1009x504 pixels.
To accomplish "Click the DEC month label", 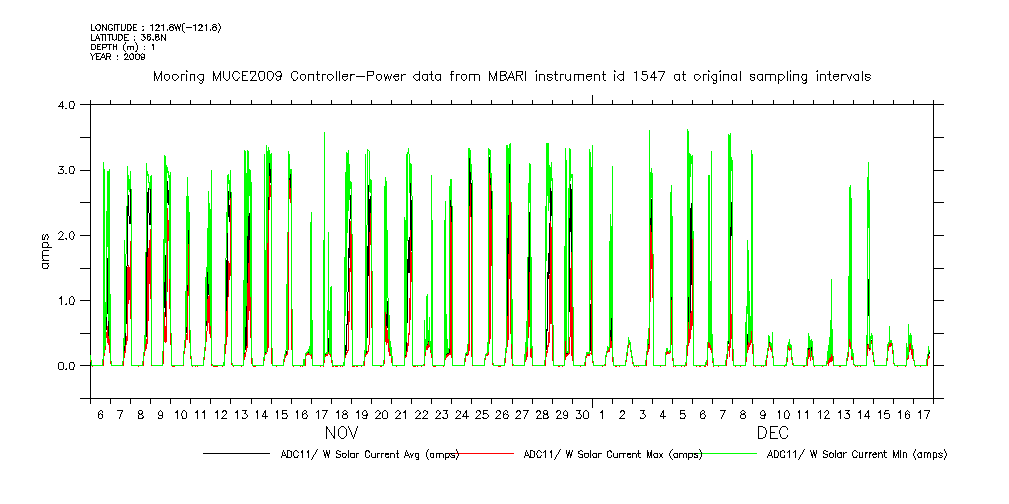I will click(x=773, y=435).
